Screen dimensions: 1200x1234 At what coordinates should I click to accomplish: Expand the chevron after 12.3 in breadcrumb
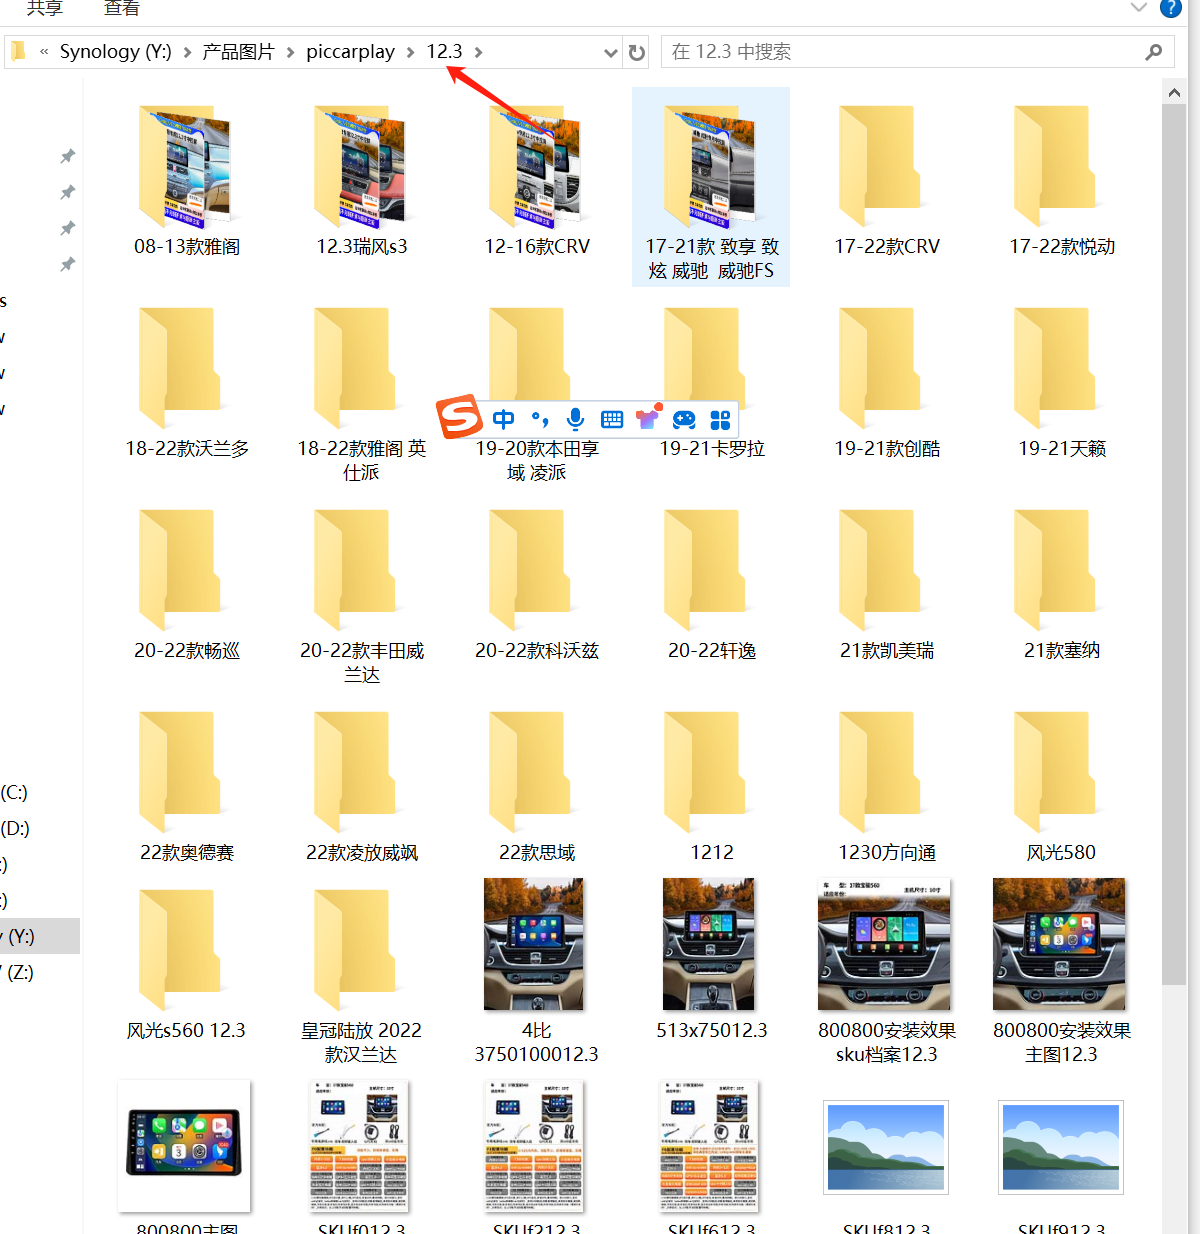(478, 52)
